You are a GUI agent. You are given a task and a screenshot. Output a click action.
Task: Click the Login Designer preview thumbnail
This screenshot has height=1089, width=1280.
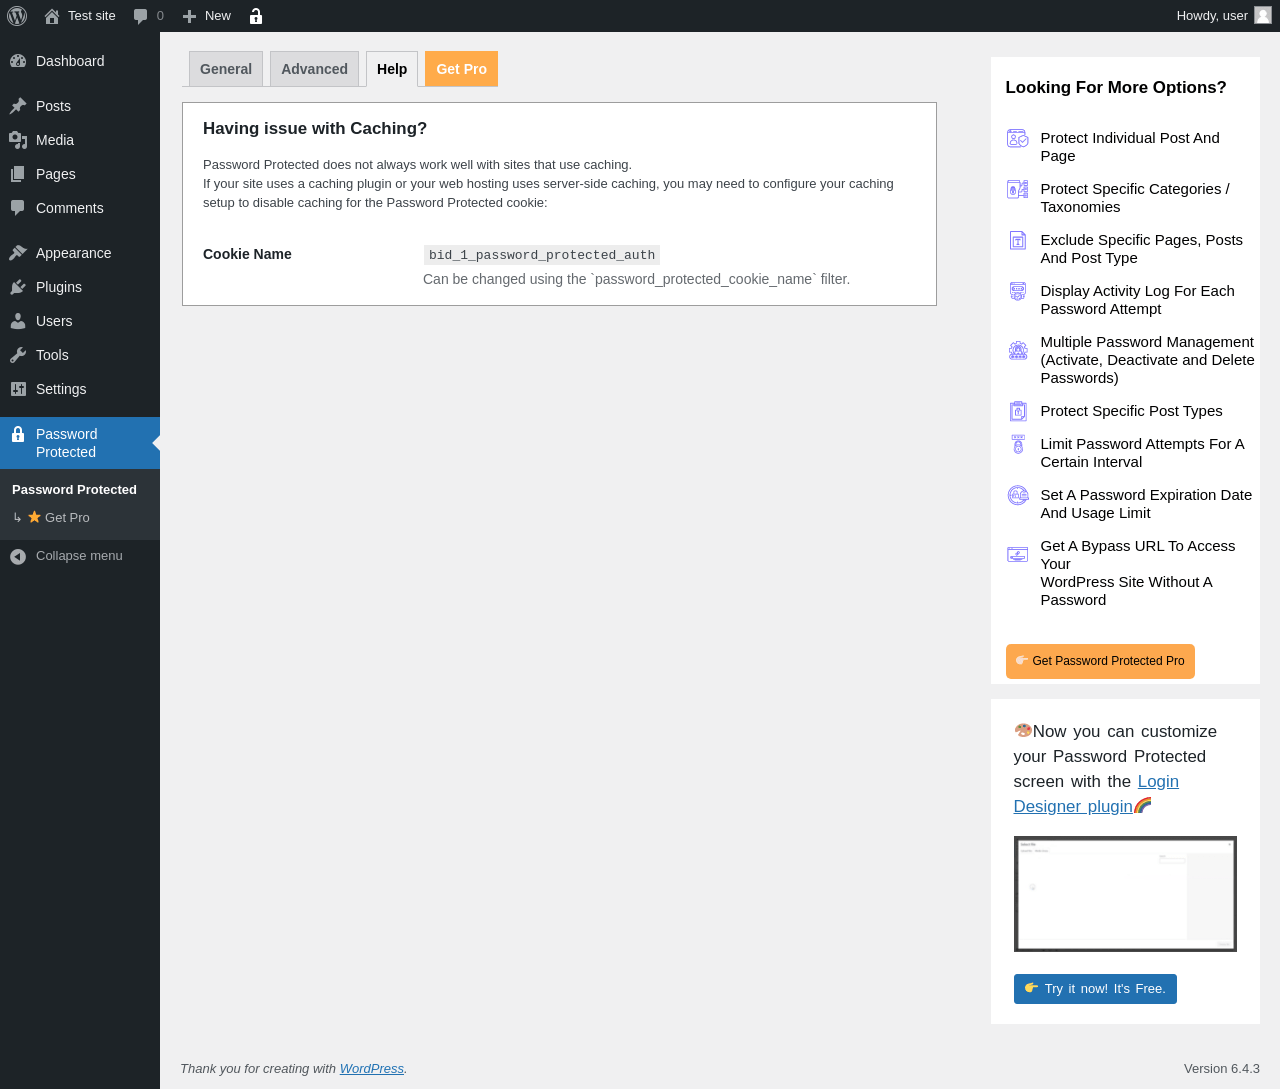coord(1125,894)
